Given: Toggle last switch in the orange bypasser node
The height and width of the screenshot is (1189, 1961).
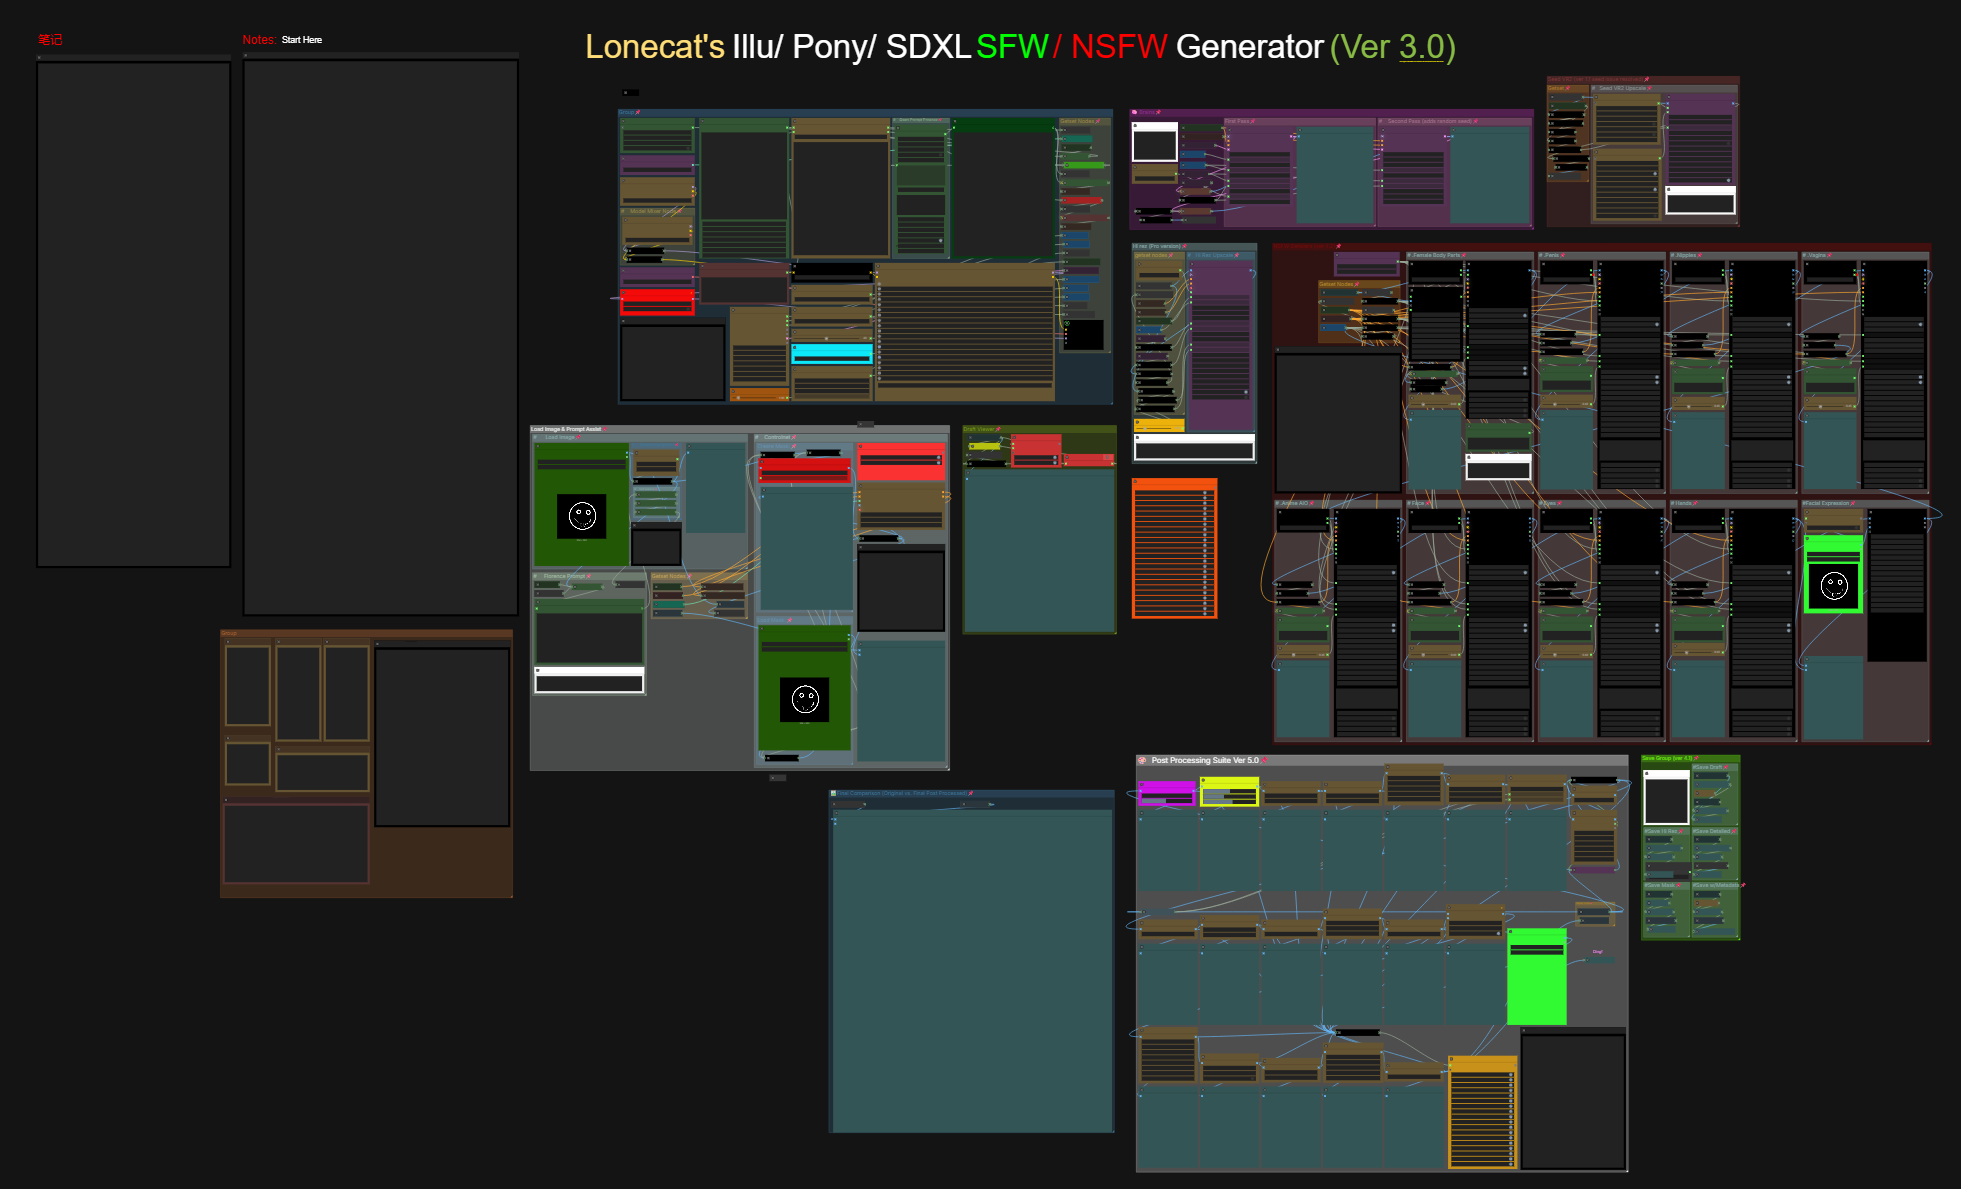Looking at the screenshot, I should coord(1205,612).
